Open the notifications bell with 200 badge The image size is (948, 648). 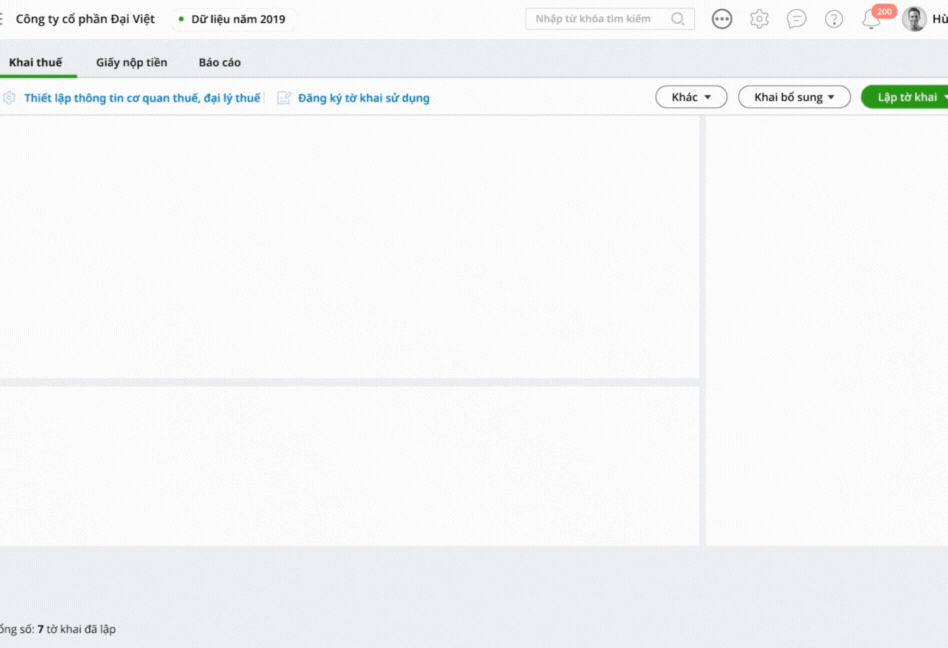[872, 20]
